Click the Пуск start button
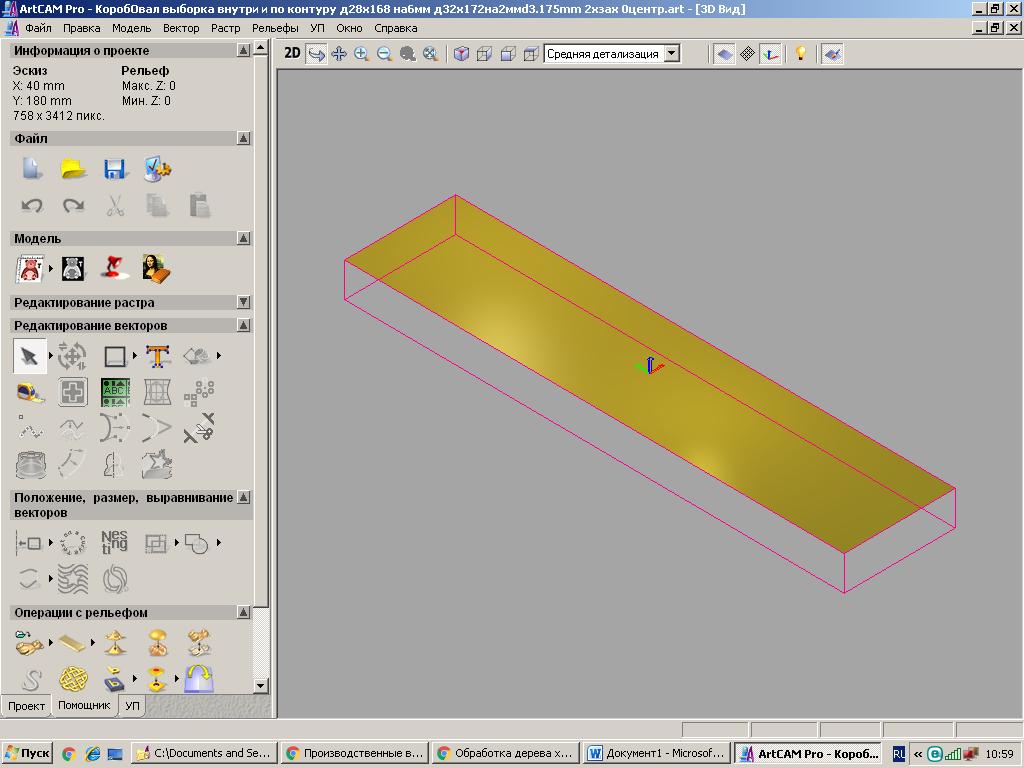 pos(27,753)
